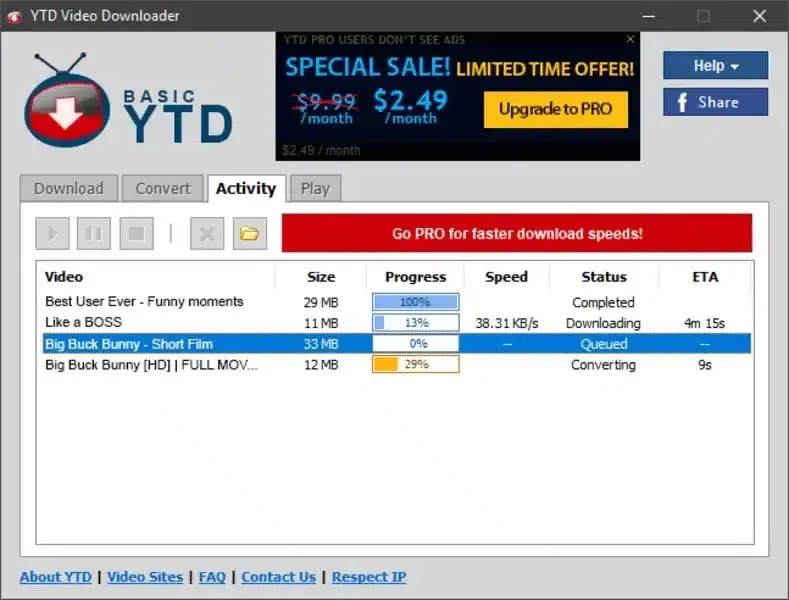This screenshot has width=789, height=600.
Task: Open the About YTD link
Action: (56, 577)
